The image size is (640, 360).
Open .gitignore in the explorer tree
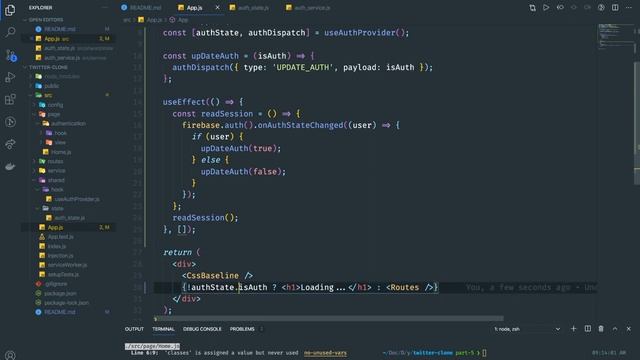pos(56,284)
